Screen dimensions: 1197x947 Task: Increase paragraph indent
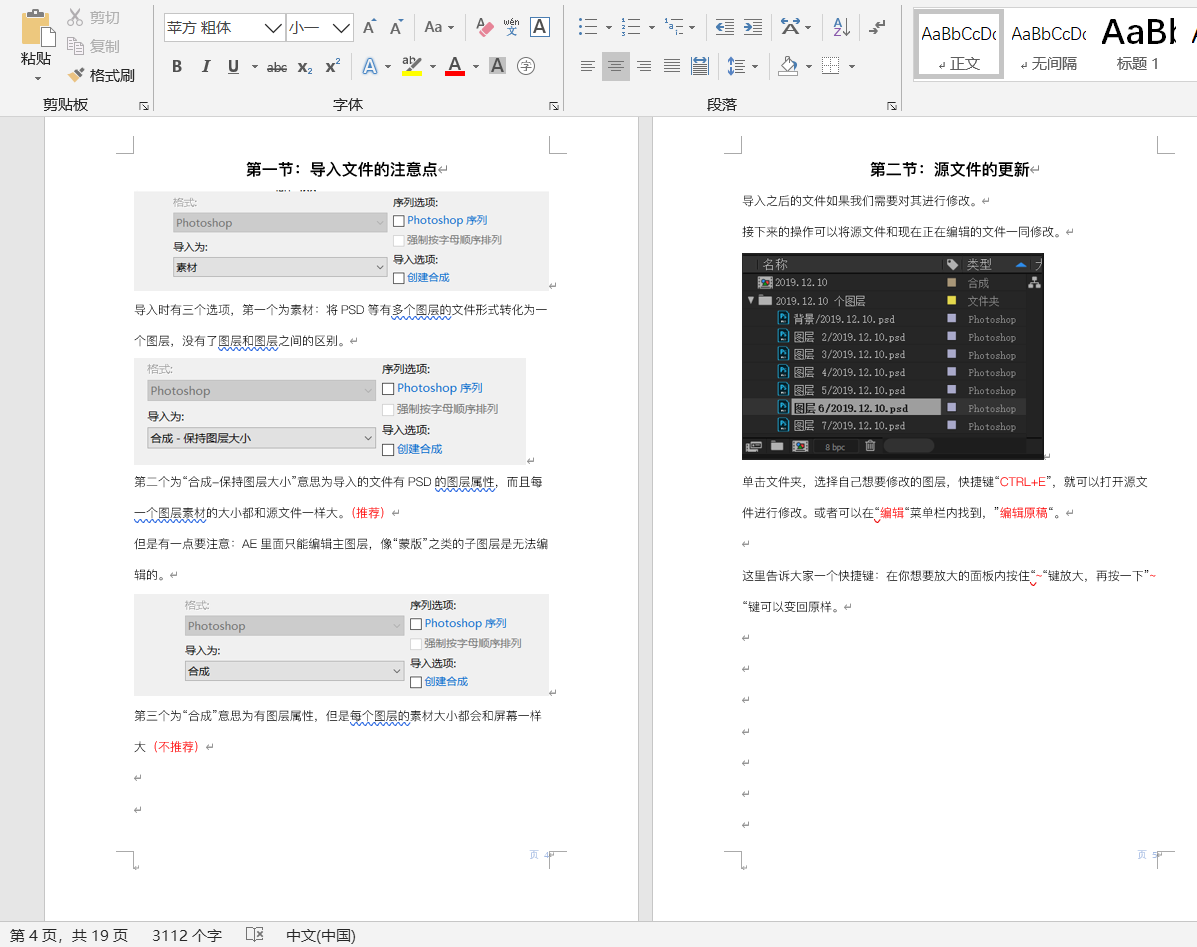point(753,27)
